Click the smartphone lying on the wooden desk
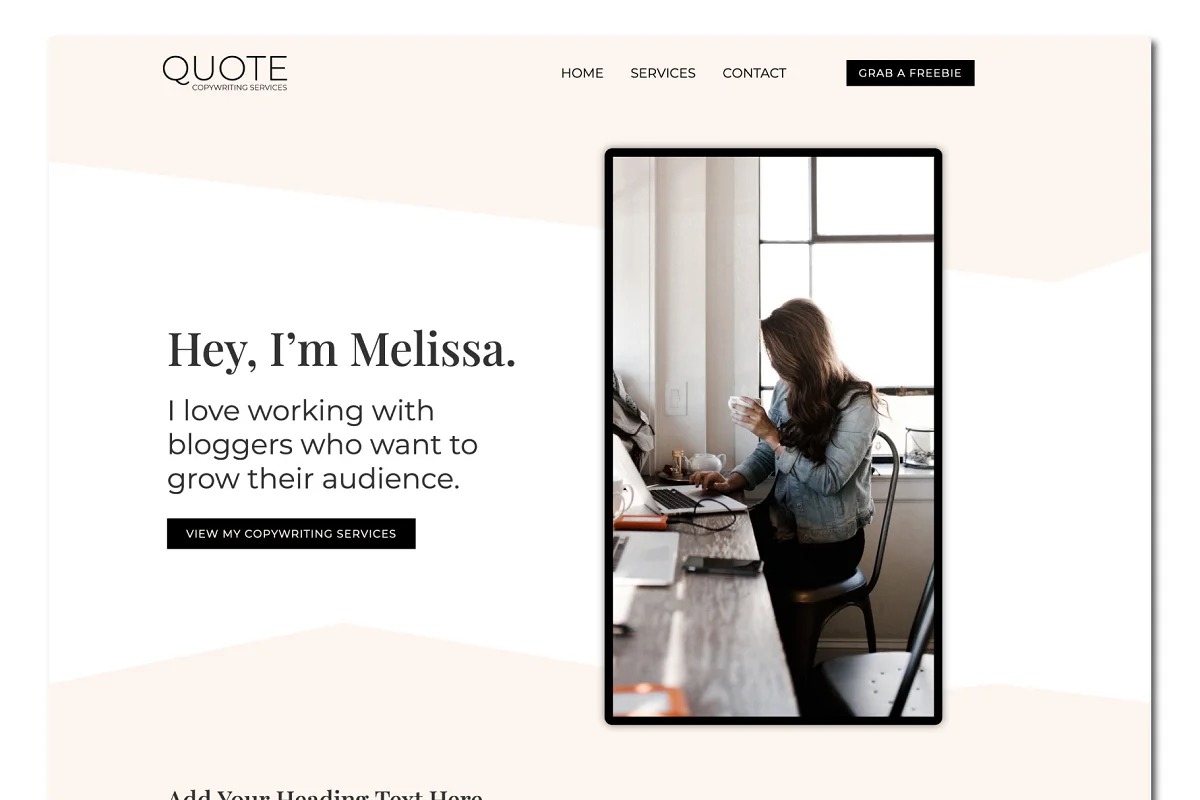This screenshot has width=1200, height=800. coord(722,565)
